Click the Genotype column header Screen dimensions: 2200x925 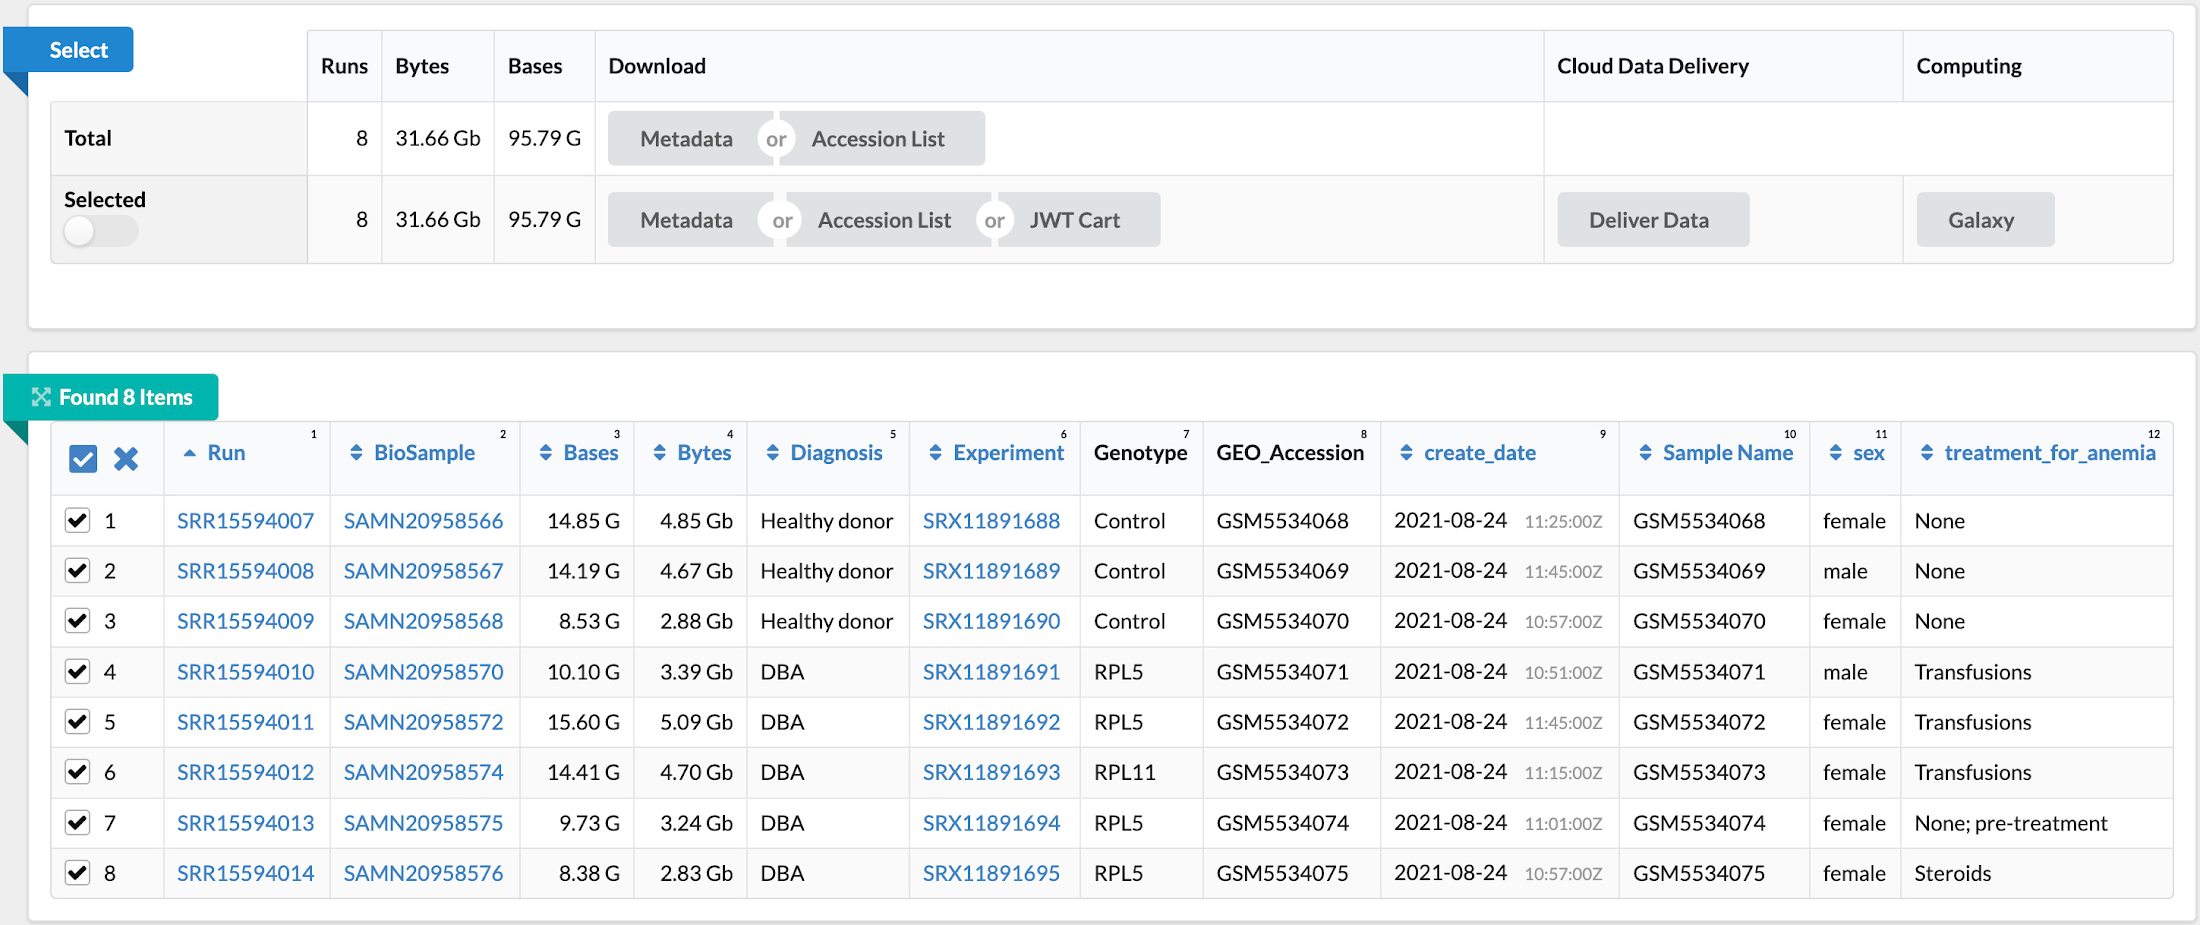point(1140,453)
